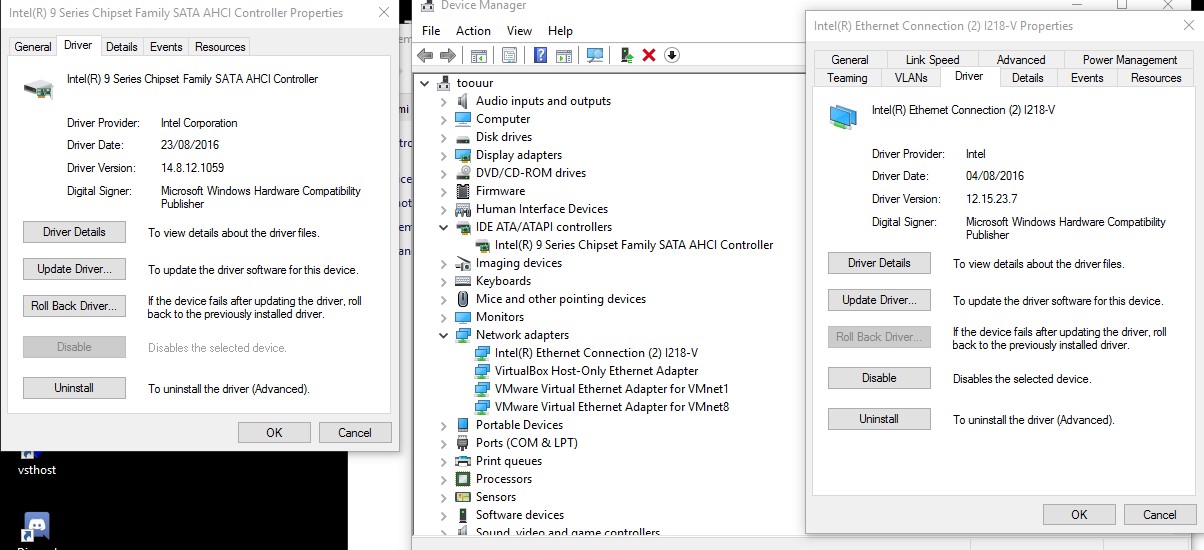The height and width of the screenshot is (550, 1204).
Task: Open Advanced tab in Ethernet Properties
Action: (1021, 60)
